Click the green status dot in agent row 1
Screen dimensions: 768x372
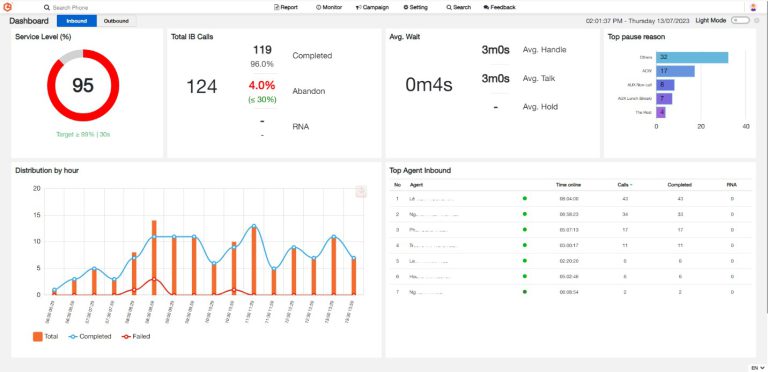(525, 198)
